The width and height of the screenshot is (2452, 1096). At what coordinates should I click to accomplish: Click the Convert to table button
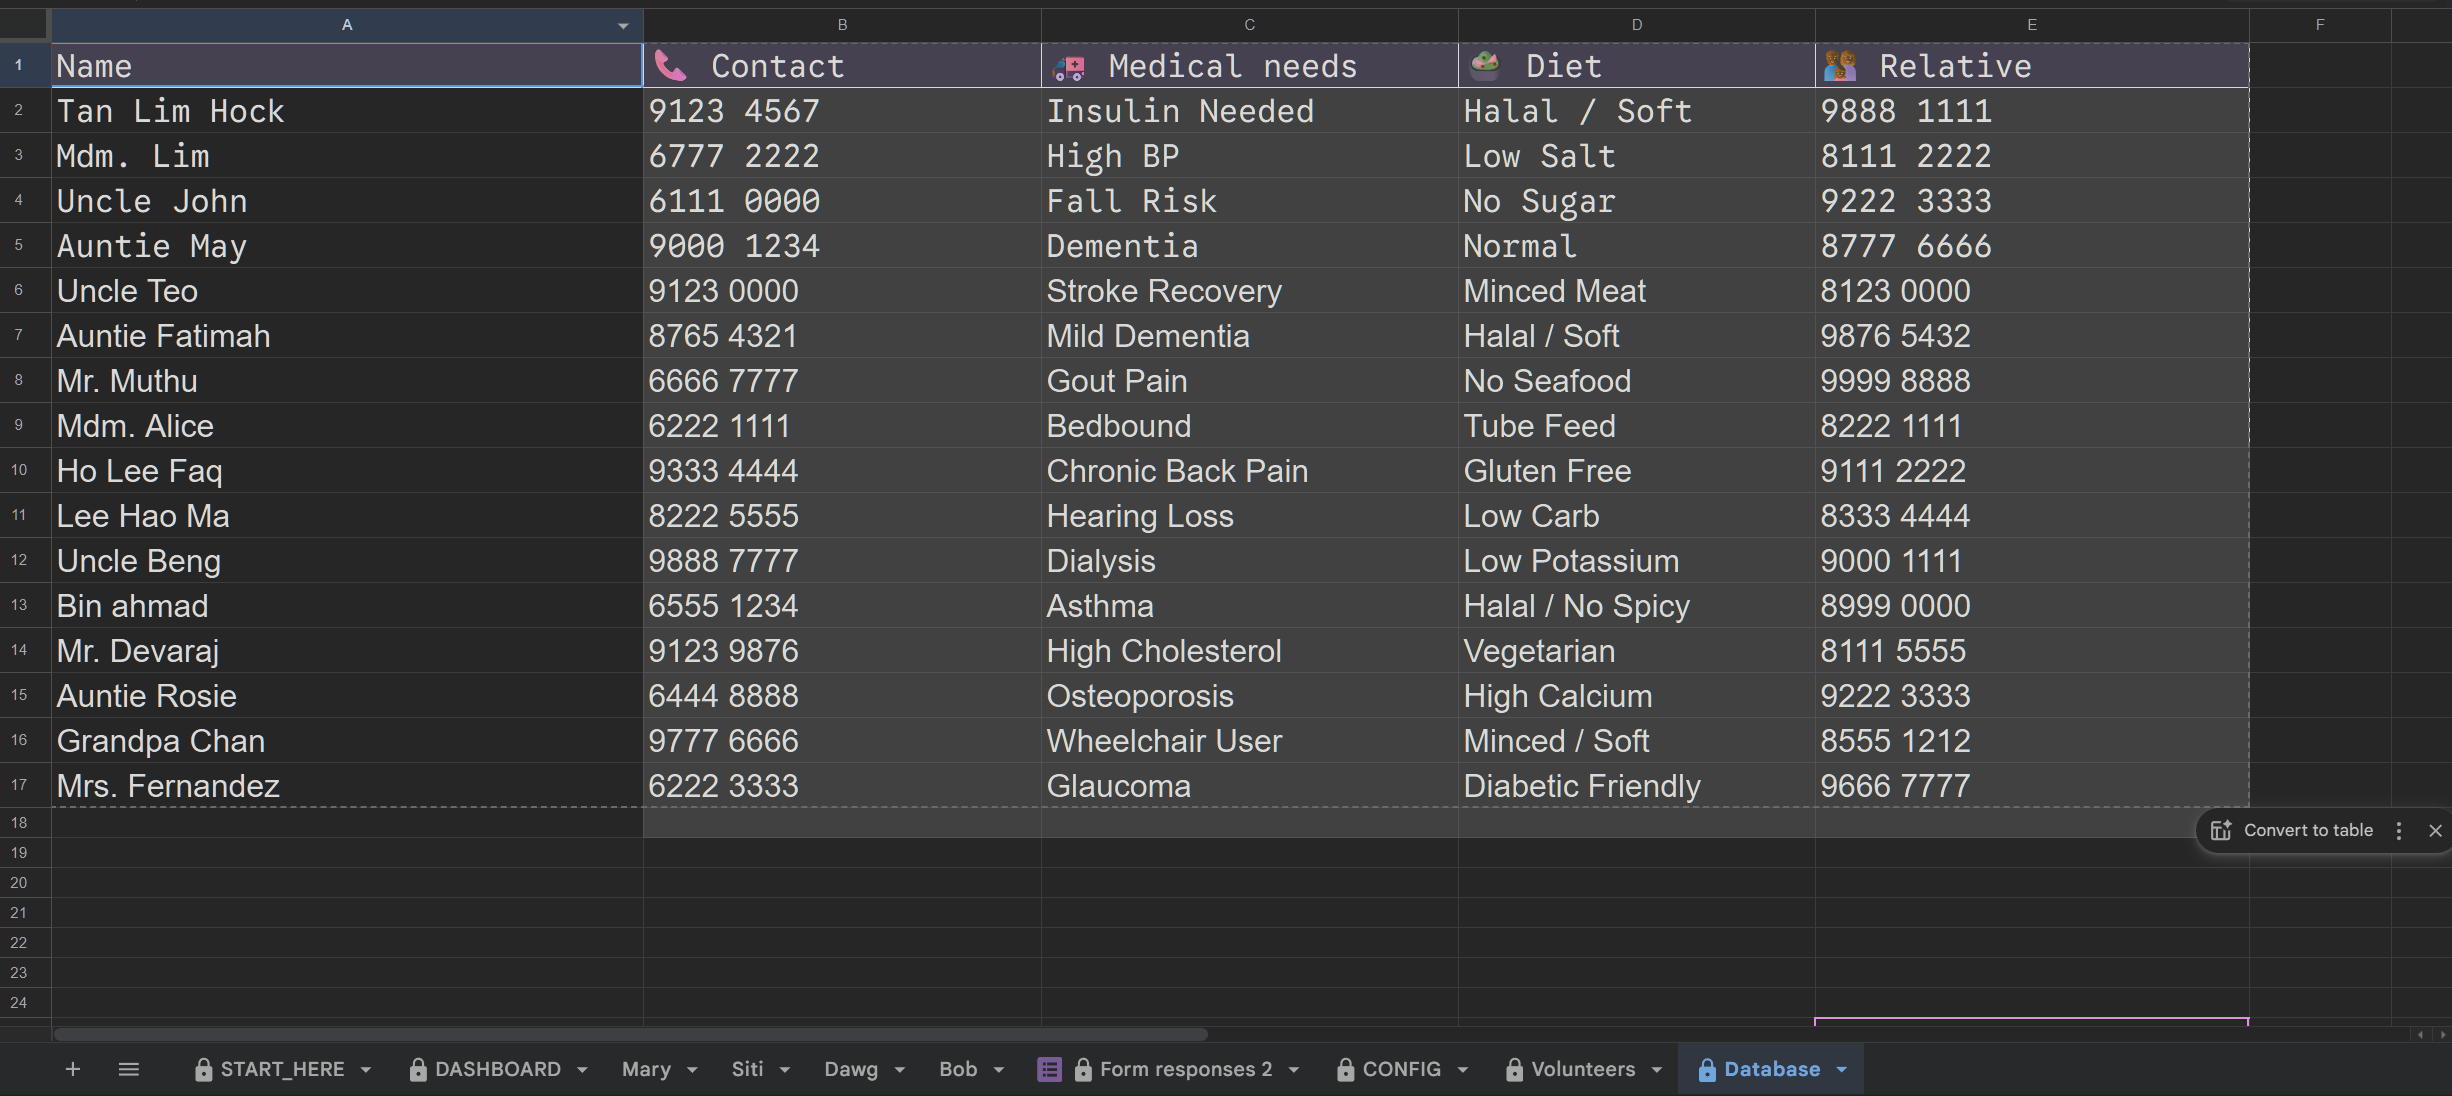coord(2307,830)
